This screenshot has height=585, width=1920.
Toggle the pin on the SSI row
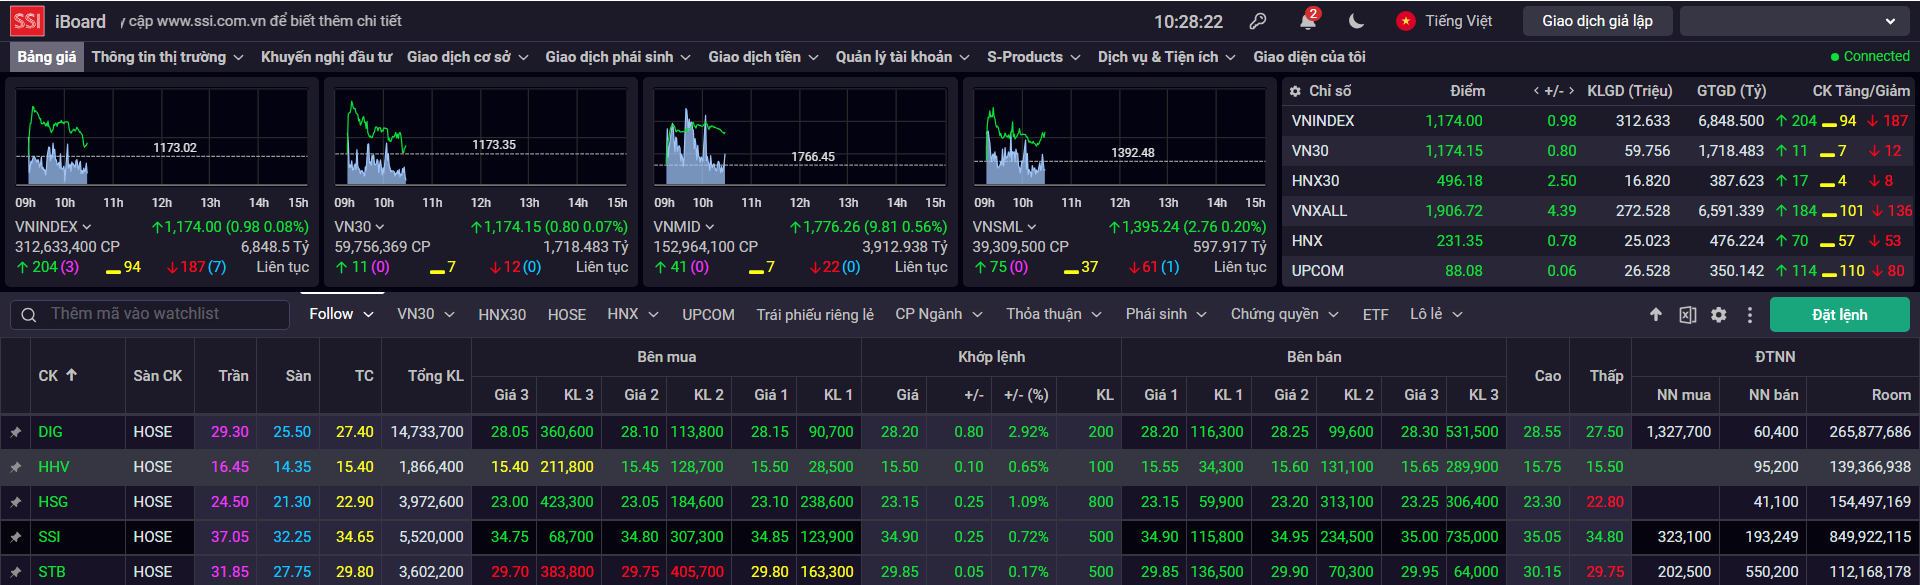tap(16, 537)
